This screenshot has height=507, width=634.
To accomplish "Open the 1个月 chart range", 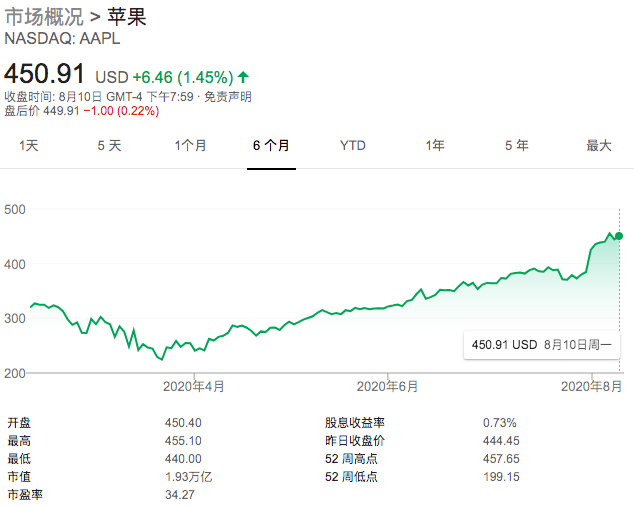I will (x=190, y=146).
